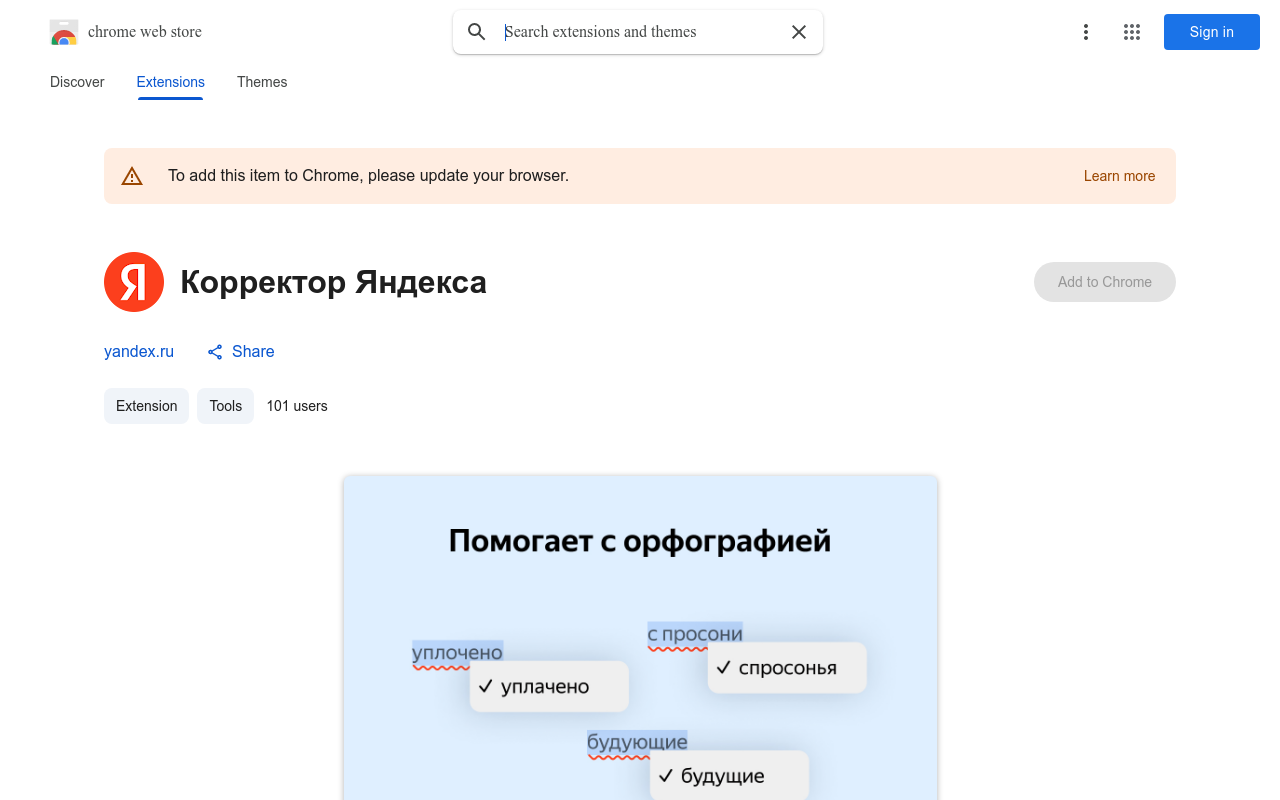The width and height of the screenshot is (1280, 800).
Task: Open the yandex.ru developer link
Action: tap(138, 352)
